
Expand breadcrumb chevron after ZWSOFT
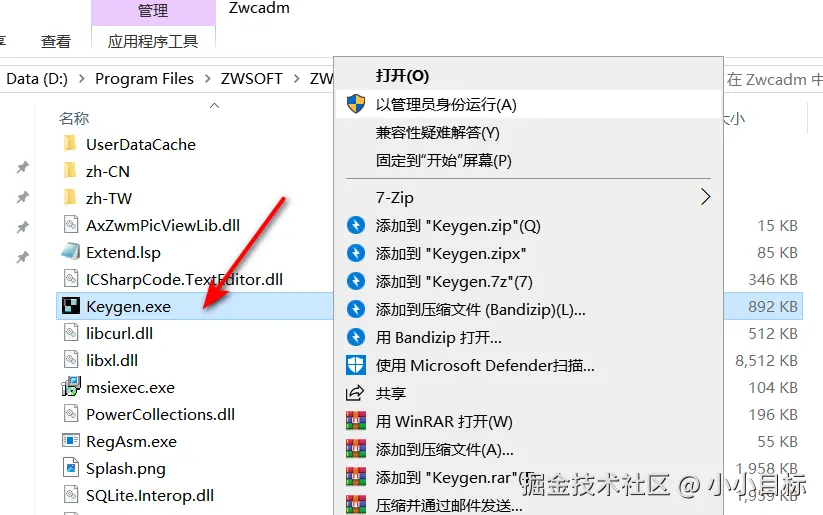coord(297,79)
